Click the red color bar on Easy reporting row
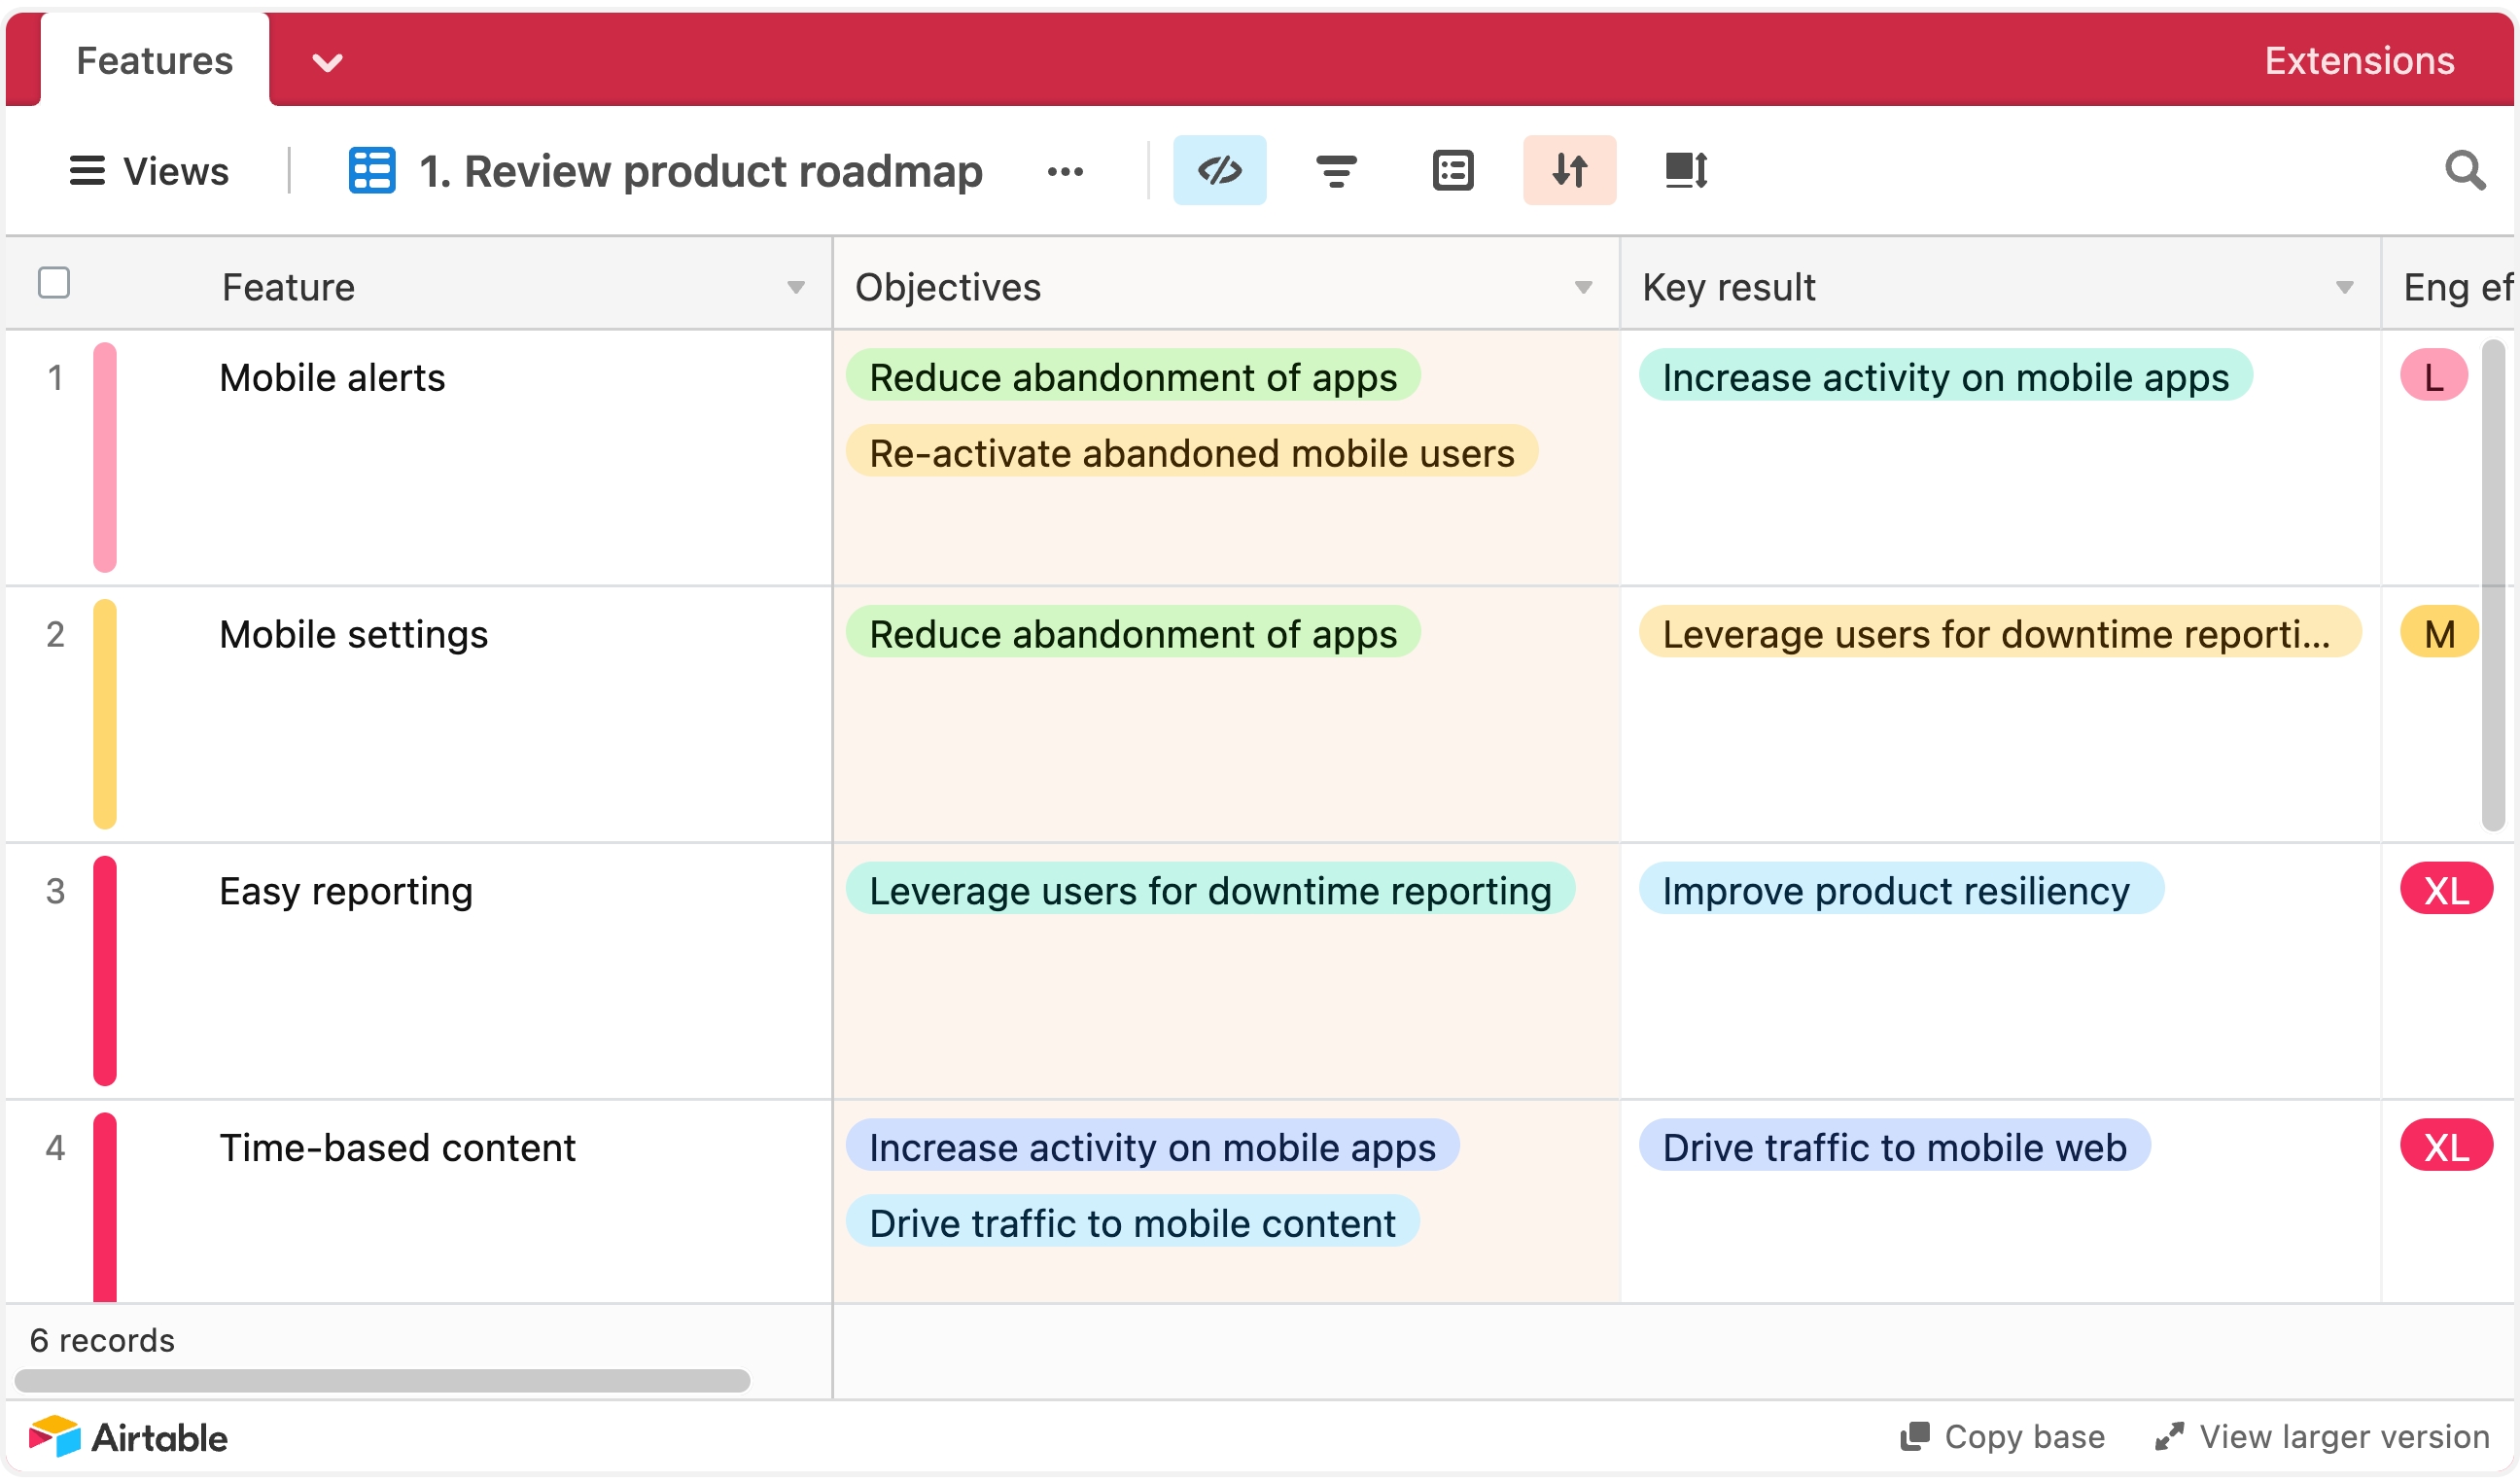2520x1482 pixels. pos(105,972)
